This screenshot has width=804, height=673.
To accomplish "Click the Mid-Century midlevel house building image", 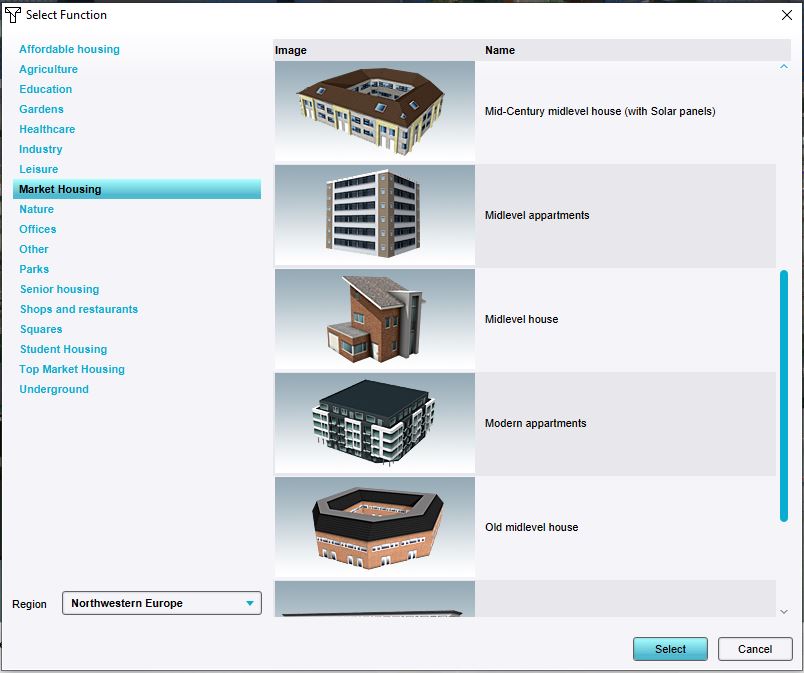I will pos(374,111).
